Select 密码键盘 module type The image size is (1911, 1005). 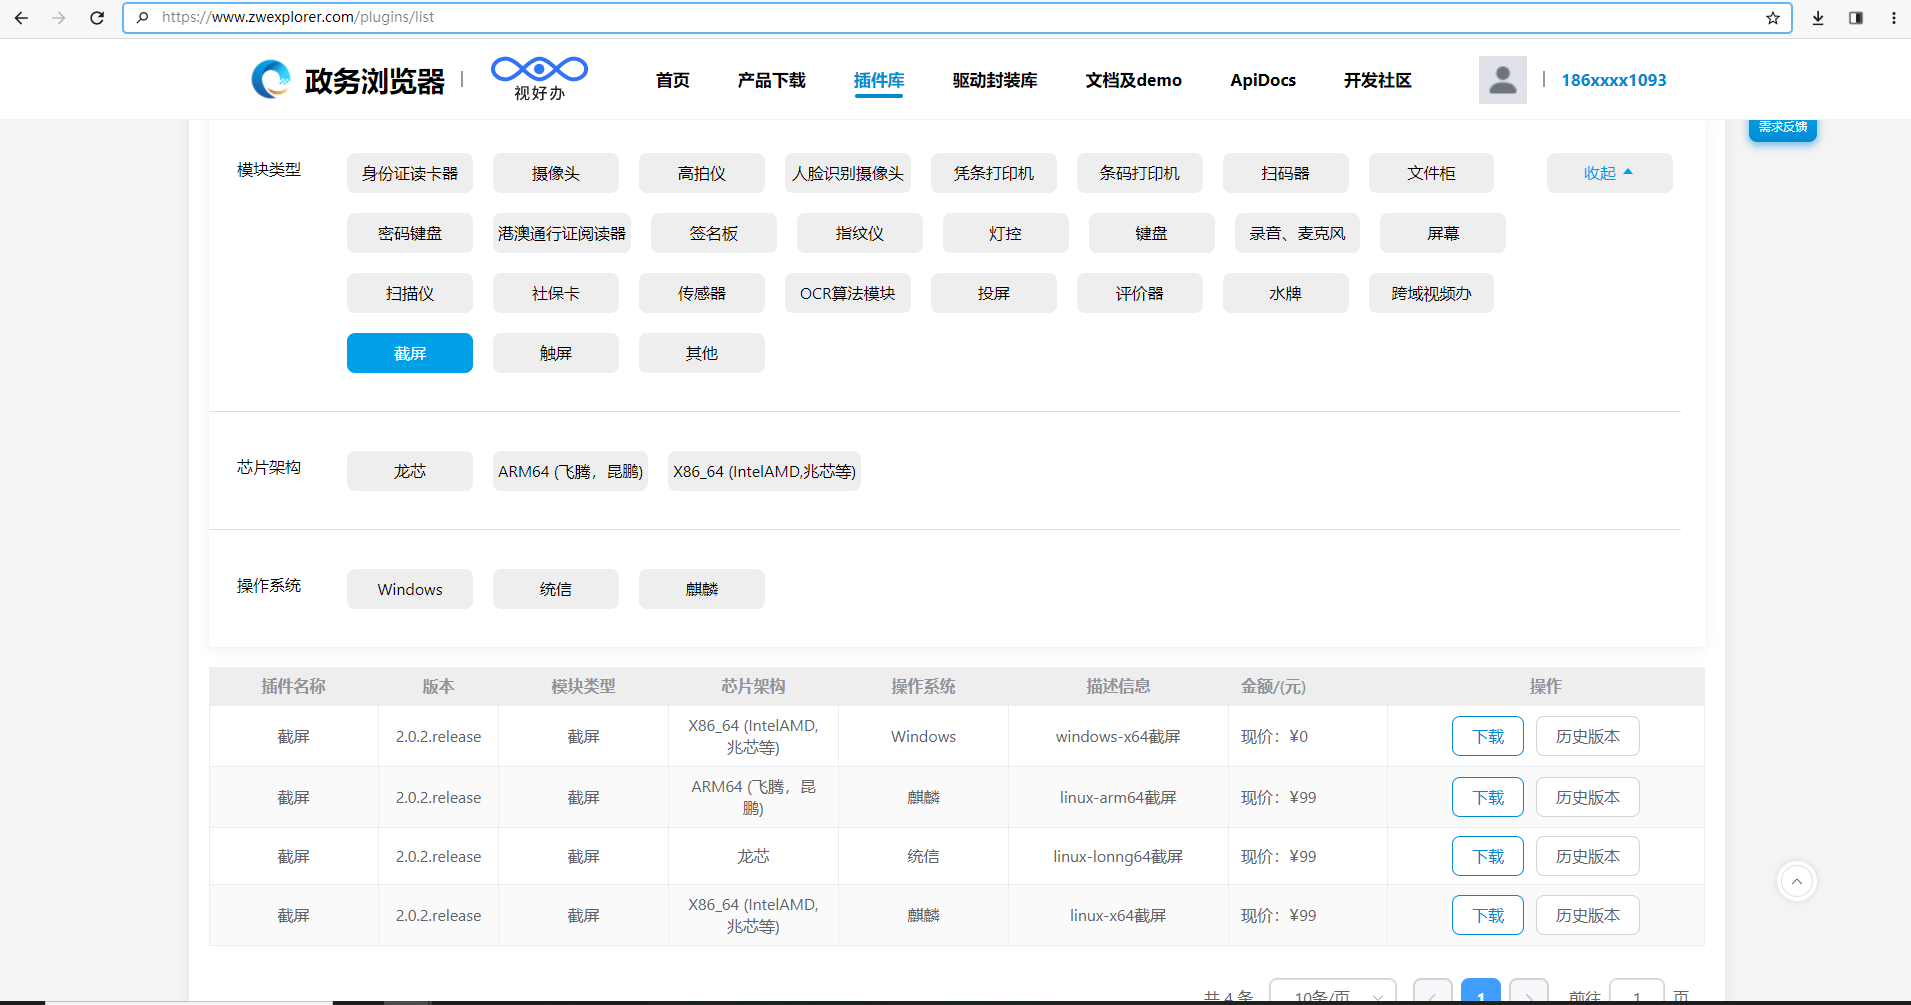tap(410, 233)
